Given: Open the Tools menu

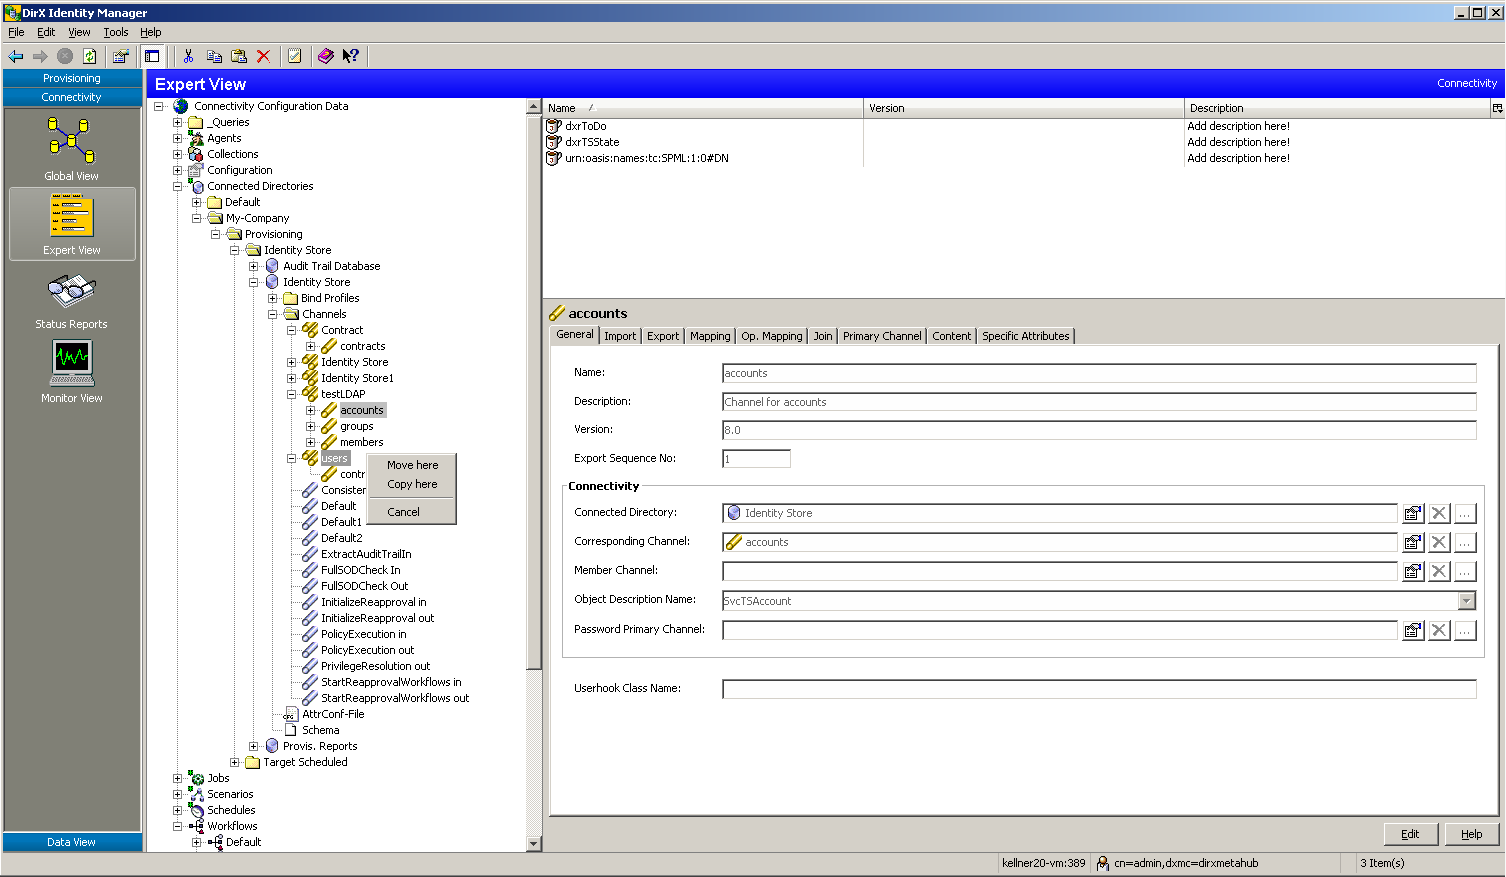Looking at the screenshot, I should pos(115,32).
